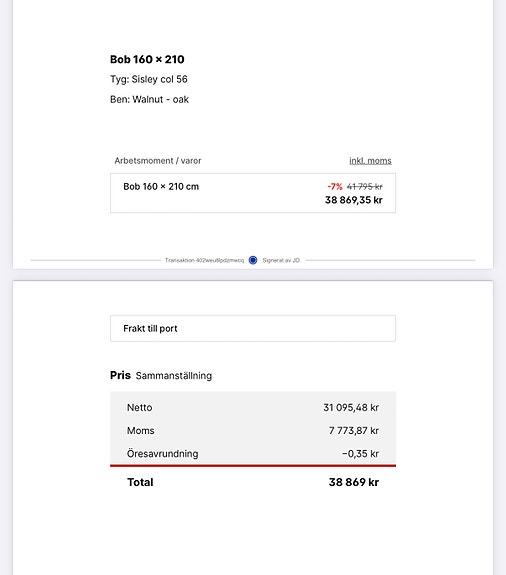
Task: Click the 'Sammanställning' label
Action: [x=174, y=376]
